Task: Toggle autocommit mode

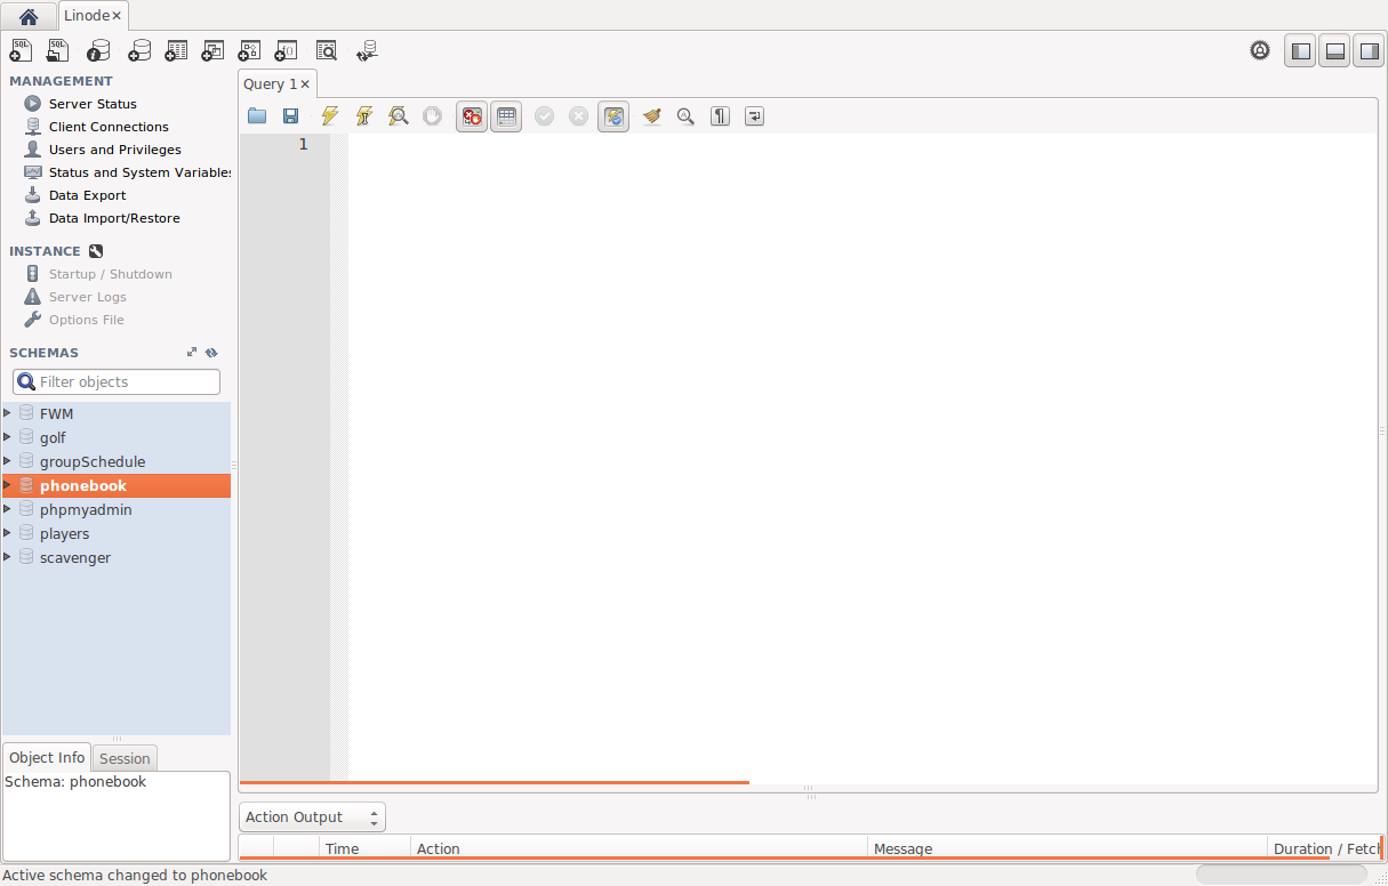Action: pos(613,116)
